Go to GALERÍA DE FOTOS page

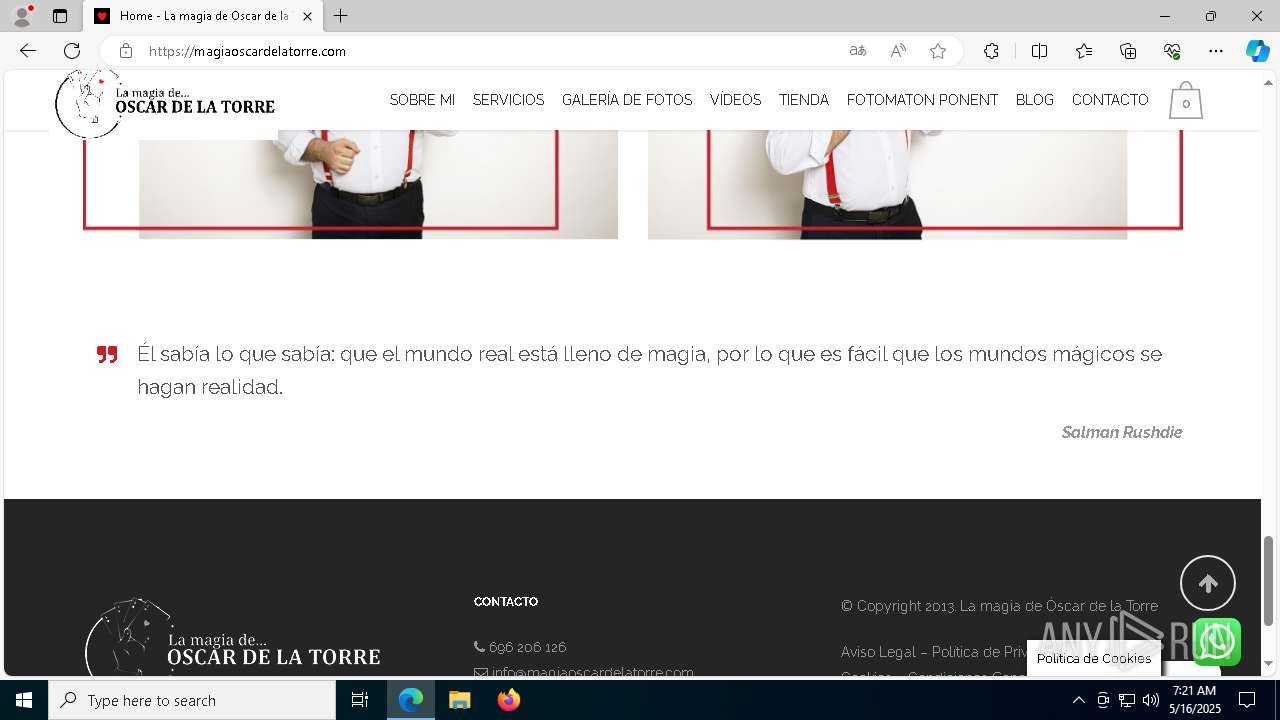click(x=627, y=100)
